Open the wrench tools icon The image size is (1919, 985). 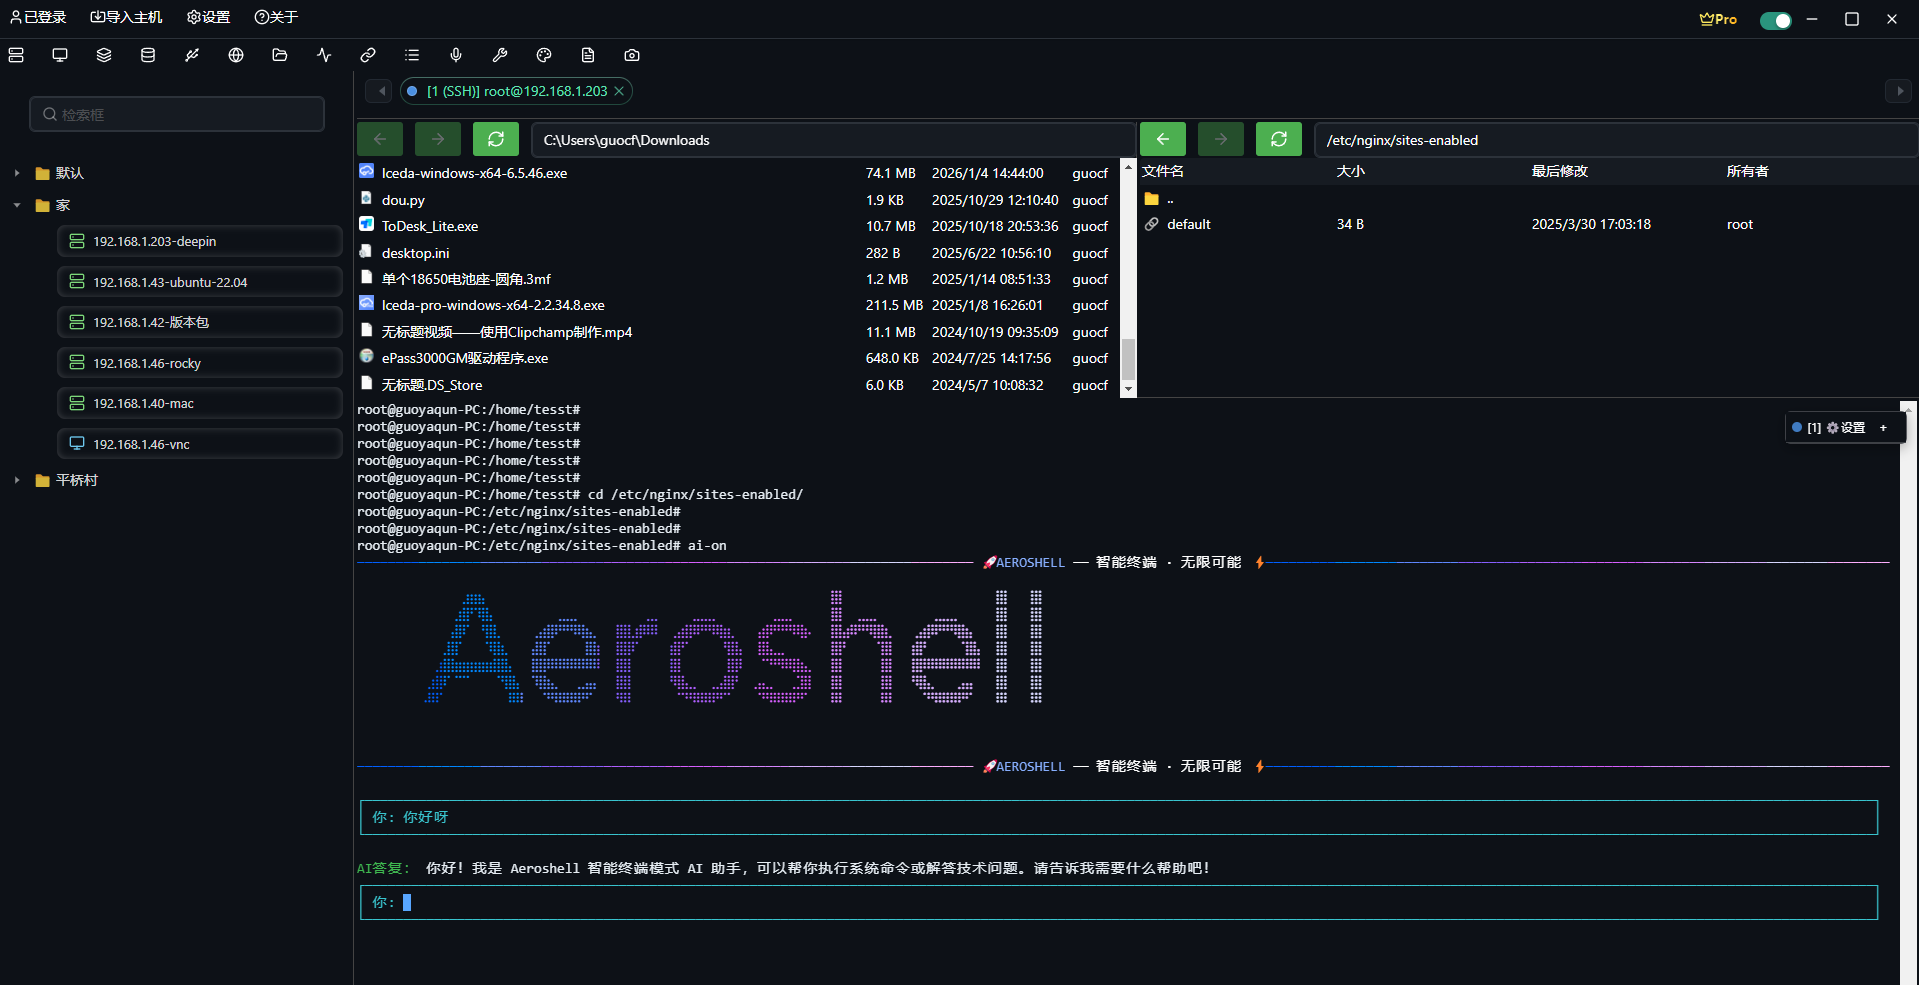click(x=500, y=55)
